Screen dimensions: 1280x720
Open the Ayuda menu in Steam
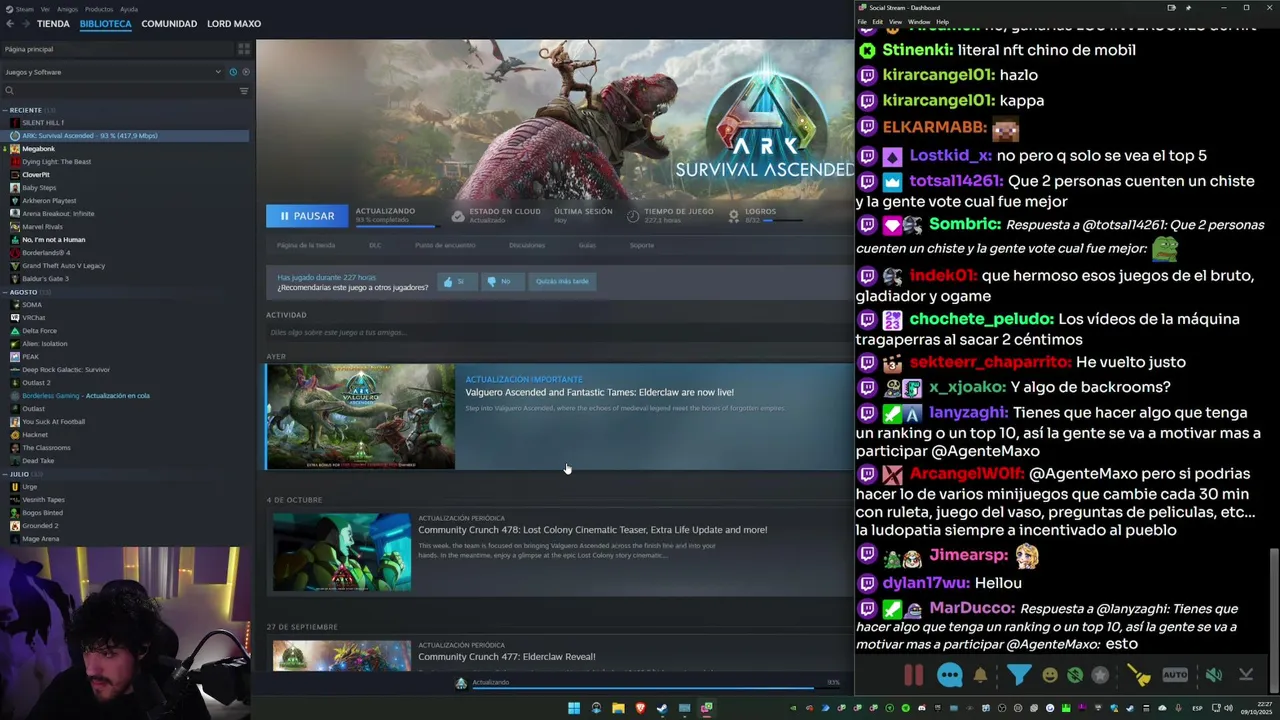[x=129, y=9]
